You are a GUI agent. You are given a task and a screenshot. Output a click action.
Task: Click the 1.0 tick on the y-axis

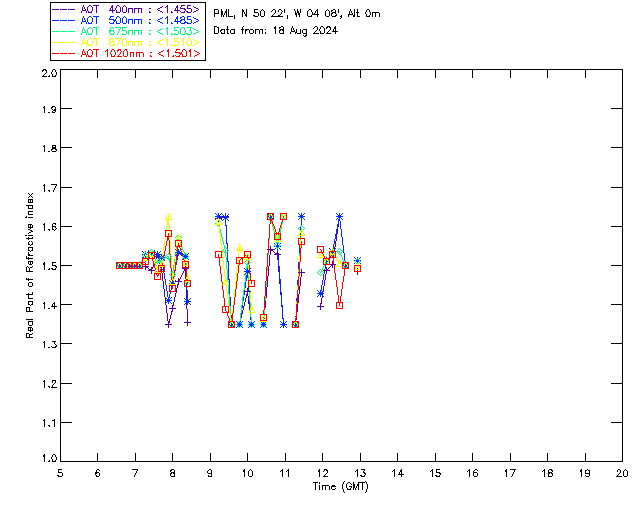tap(49, 458)
